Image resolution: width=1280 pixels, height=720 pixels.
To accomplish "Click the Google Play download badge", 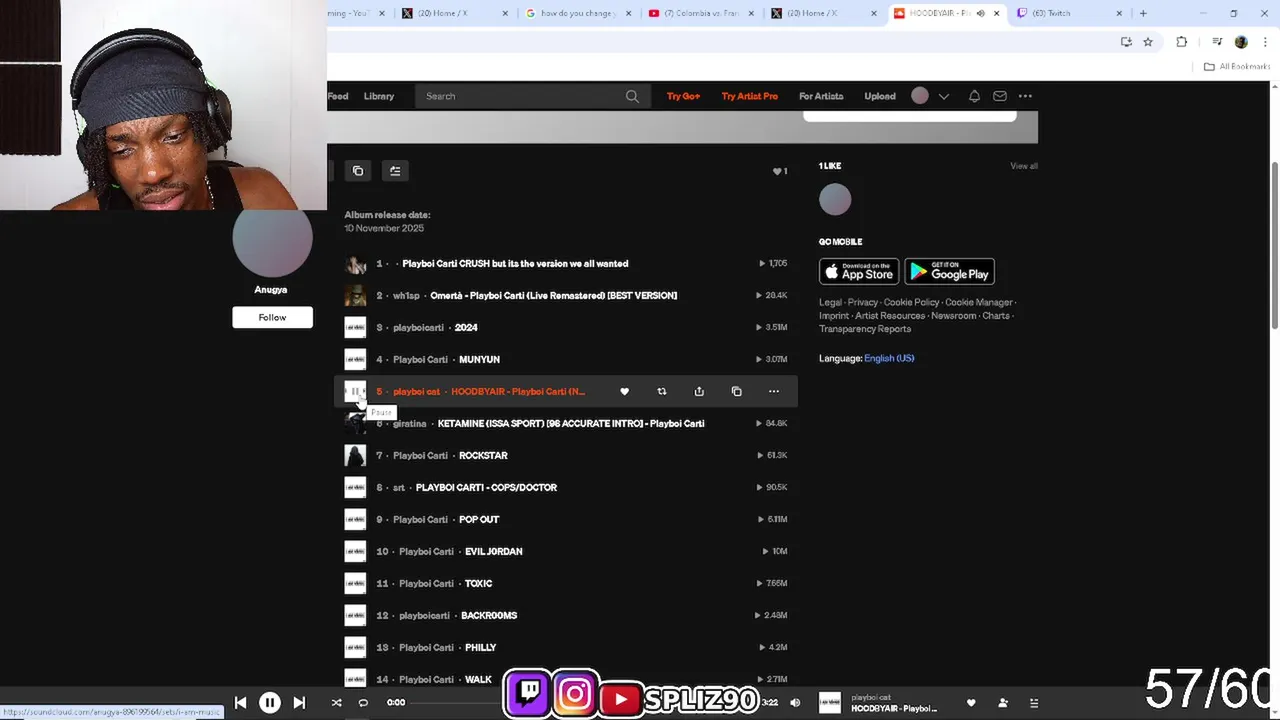I will [949, 272].
